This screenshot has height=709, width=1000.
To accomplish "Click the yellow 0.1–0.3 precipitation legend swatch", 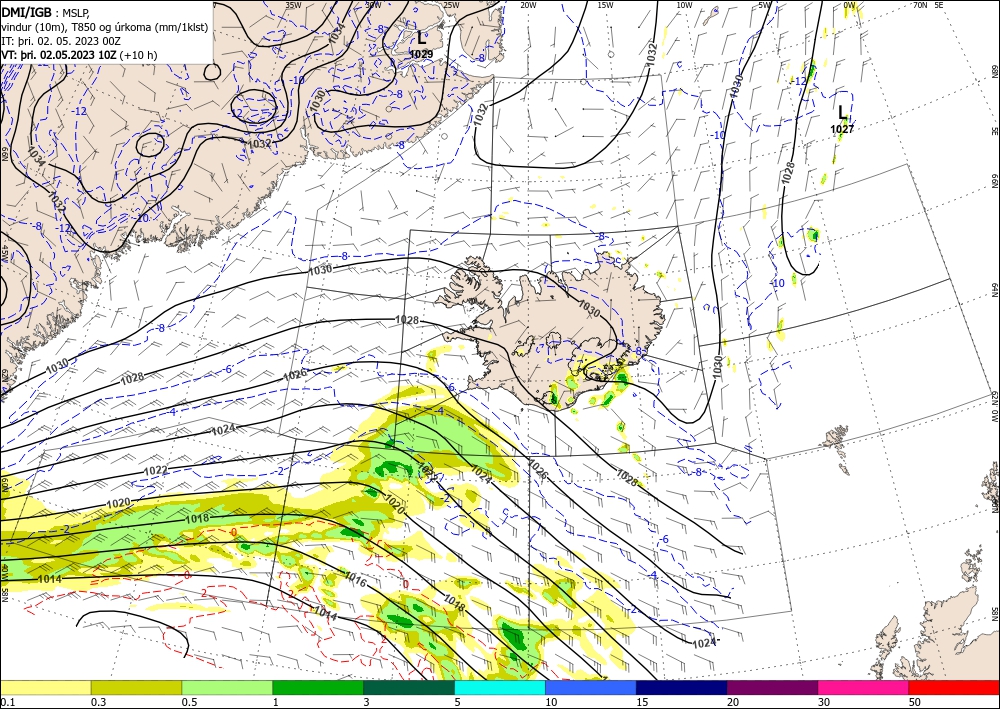I will click(x=45, y=687).
